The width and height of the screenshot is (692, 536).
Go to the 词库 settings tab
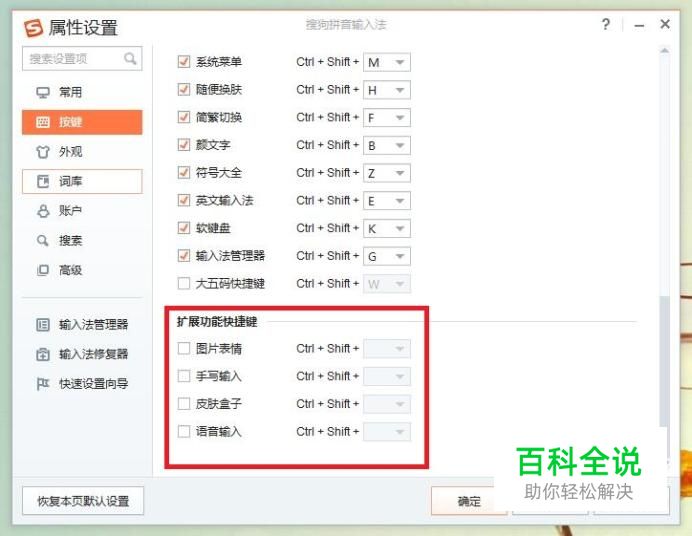click(x=82, y=181)
